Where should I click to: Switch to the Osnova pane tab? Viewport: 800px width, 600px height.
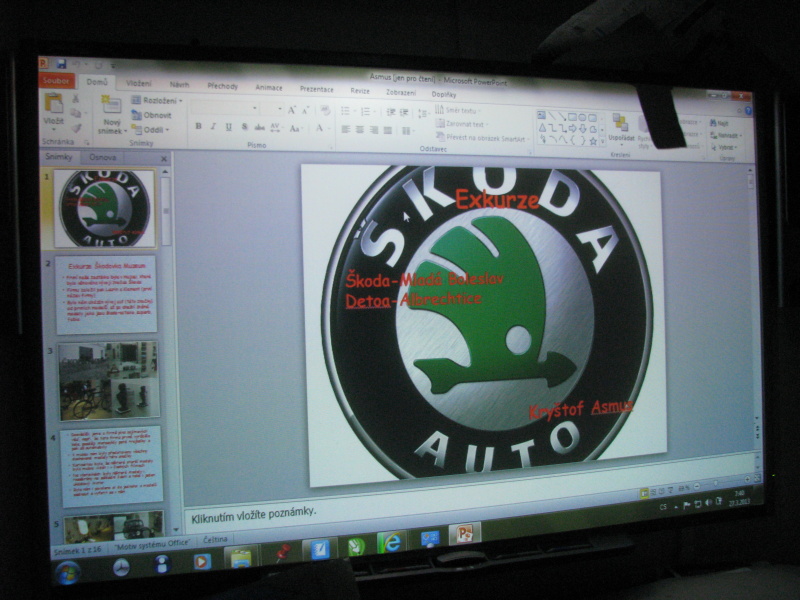coord(103,157)
